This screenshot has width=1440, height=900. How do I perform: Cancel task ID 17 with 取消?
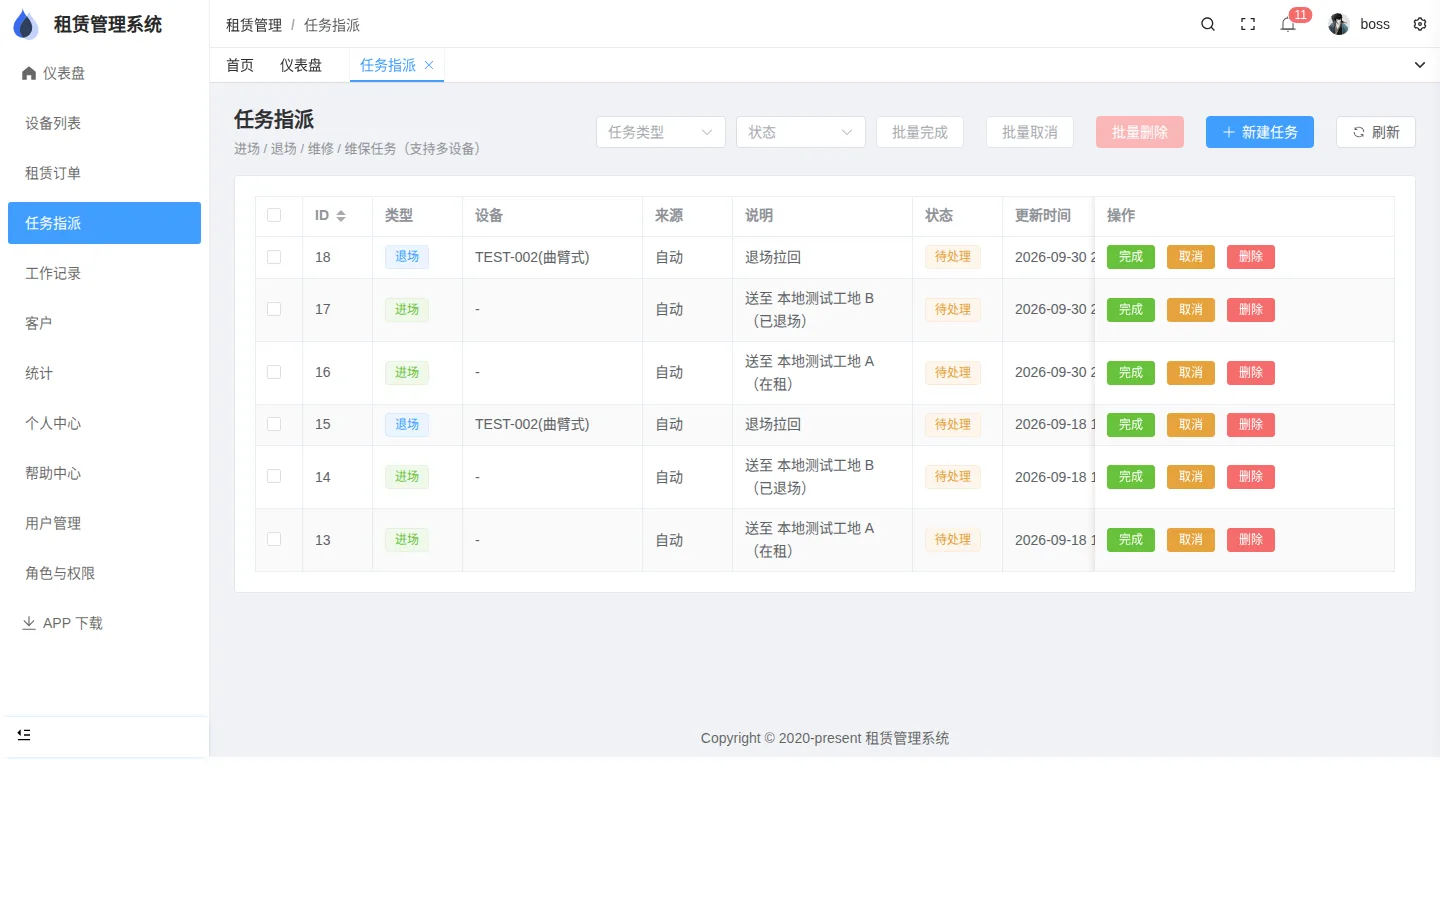(x=1191, y=310)
